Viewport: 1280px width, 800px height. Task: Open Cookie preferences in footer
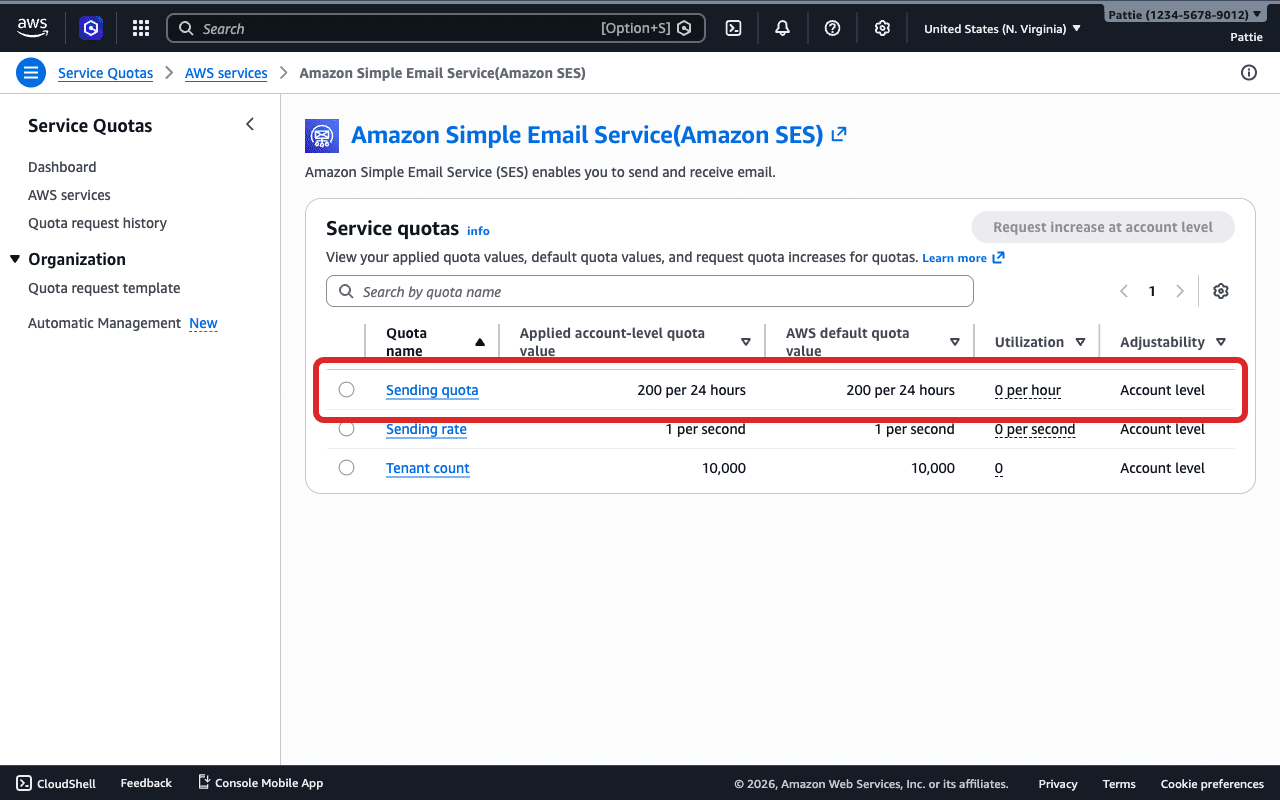pos(1212,784)
